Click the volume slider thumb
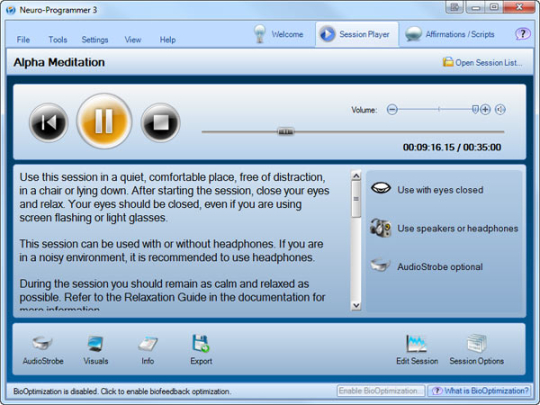This screenshot has width=540, height=405. click(x=475, y=110)
